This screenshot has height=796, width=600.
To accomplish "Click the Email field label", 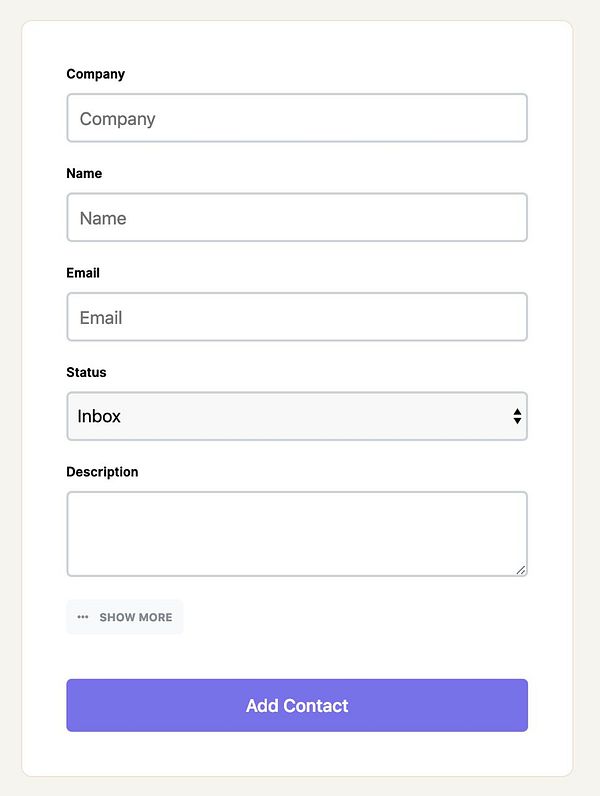I will [83, 273].
